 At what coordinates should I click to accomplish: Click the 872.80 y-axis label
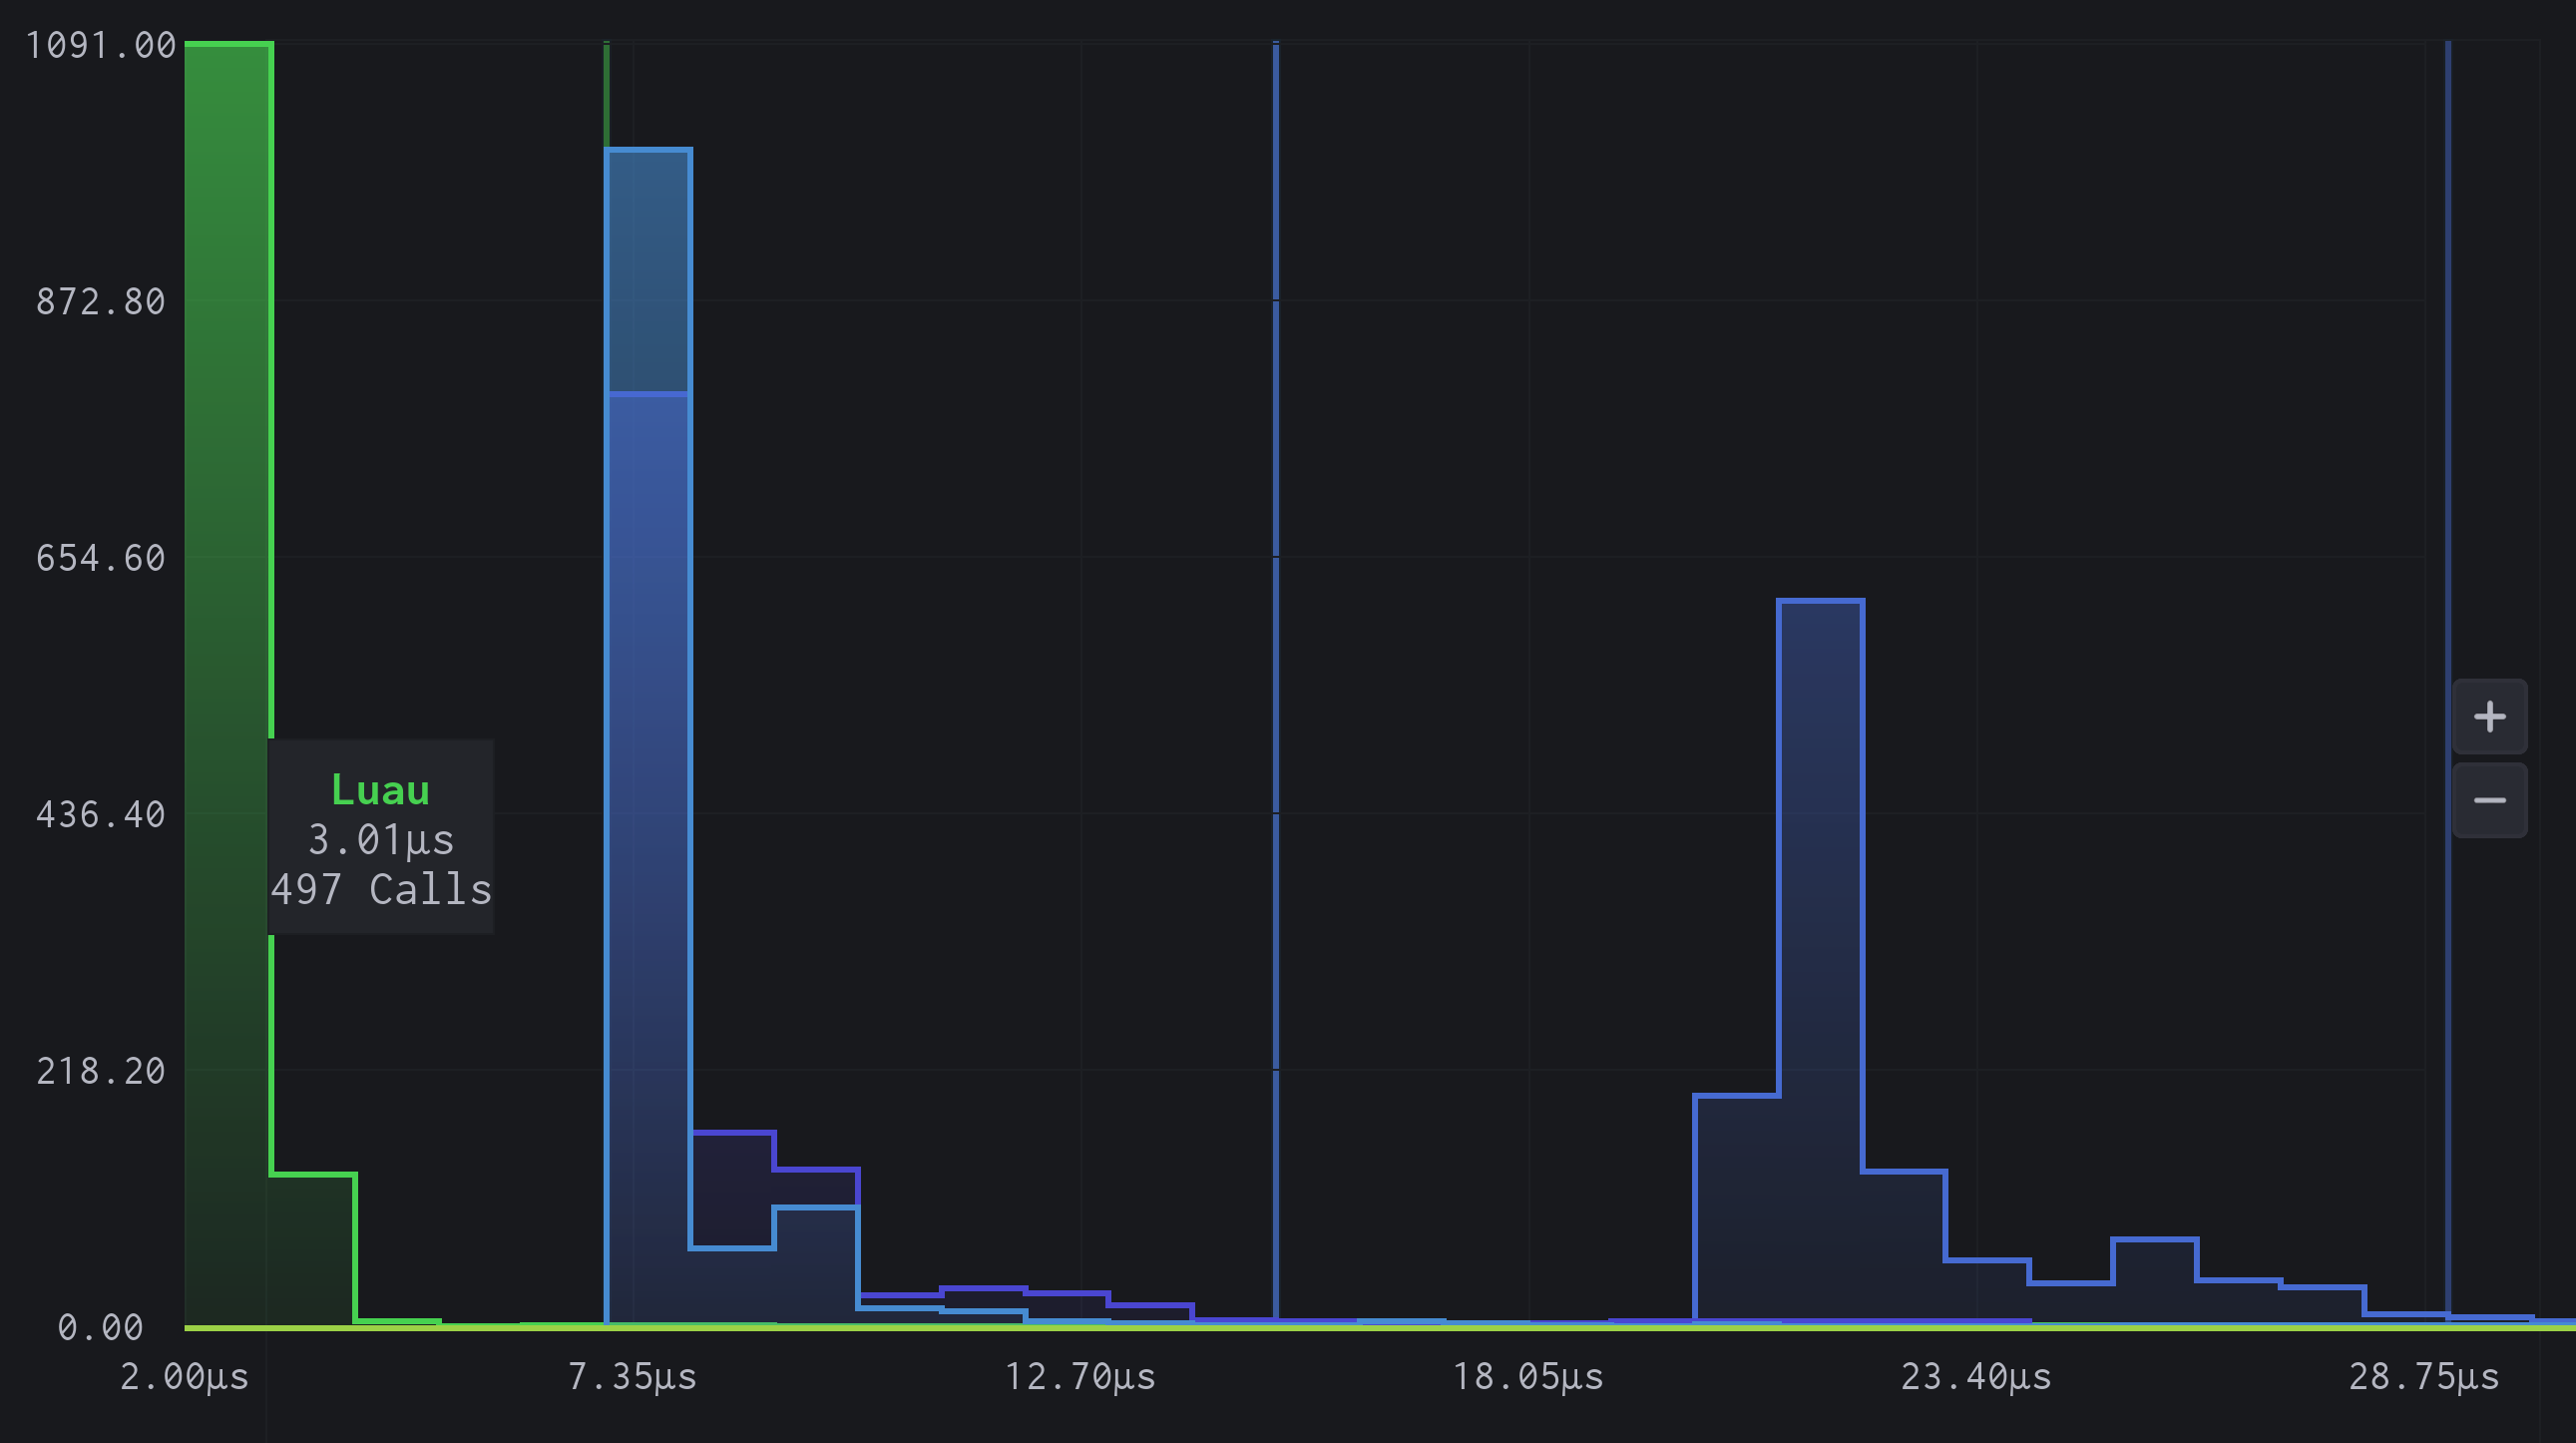(100, 301)
